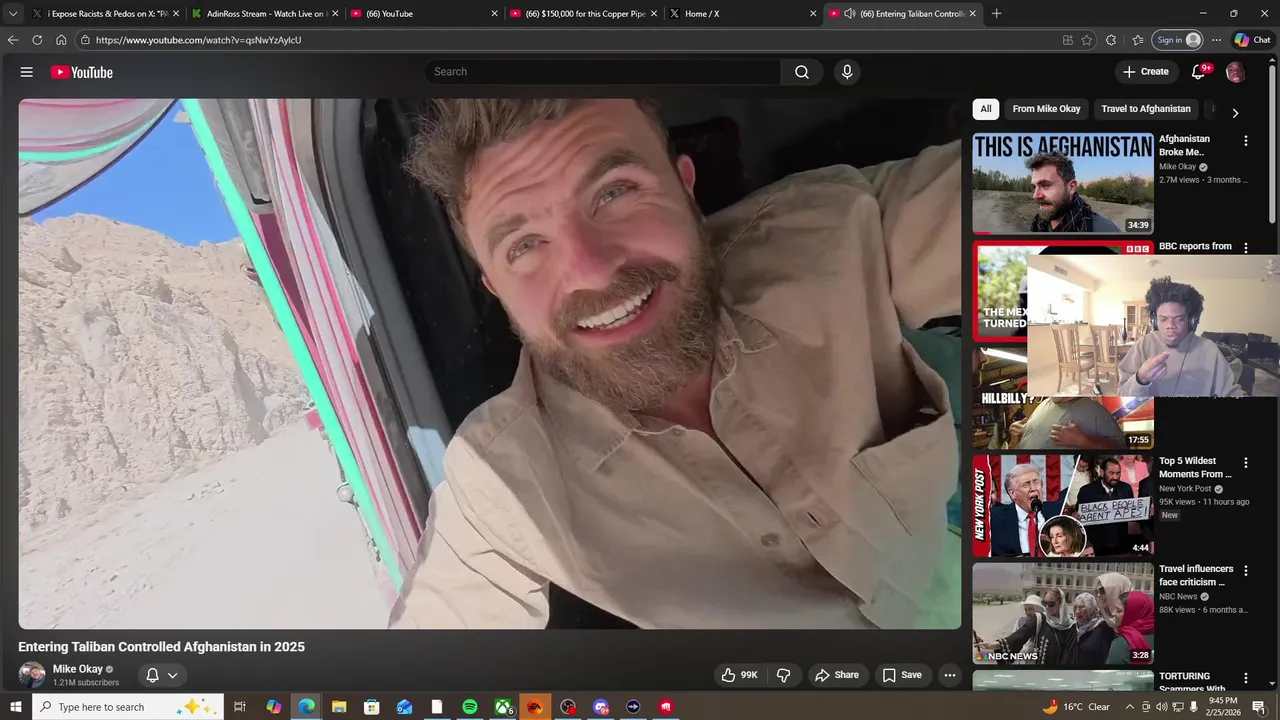Screen dimensions: 1280x720
Task: Click the NBC News channel name
Action: (1178, 597)
